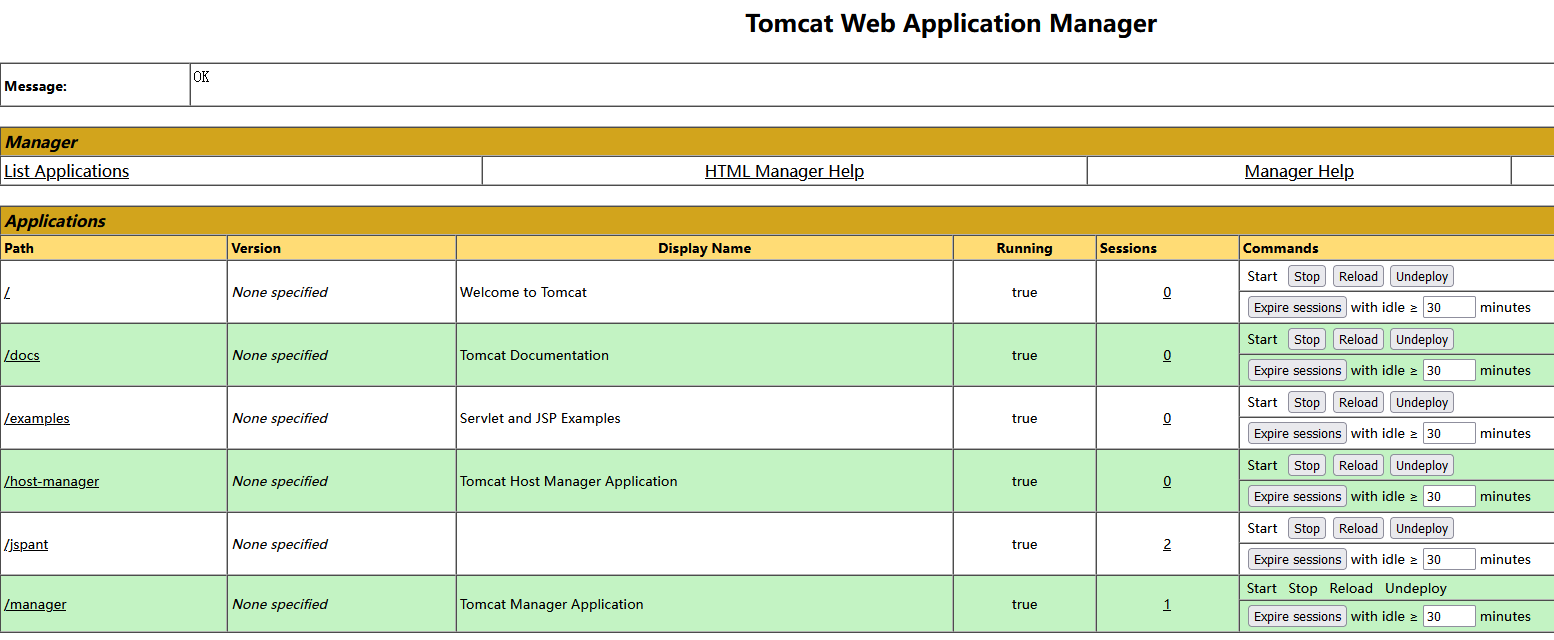View the 1 session of /manager

point(1167,604)
